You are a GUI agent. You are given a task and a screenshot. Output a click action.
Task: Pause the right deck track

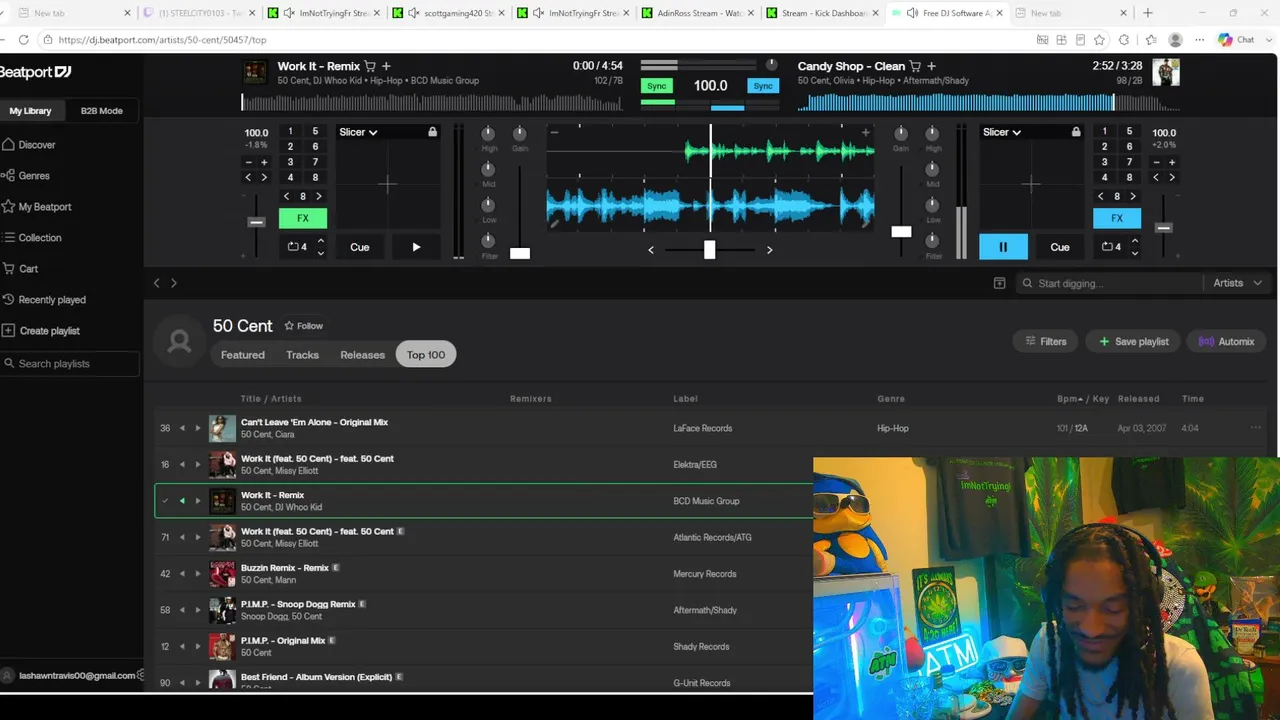point(1003,247)
